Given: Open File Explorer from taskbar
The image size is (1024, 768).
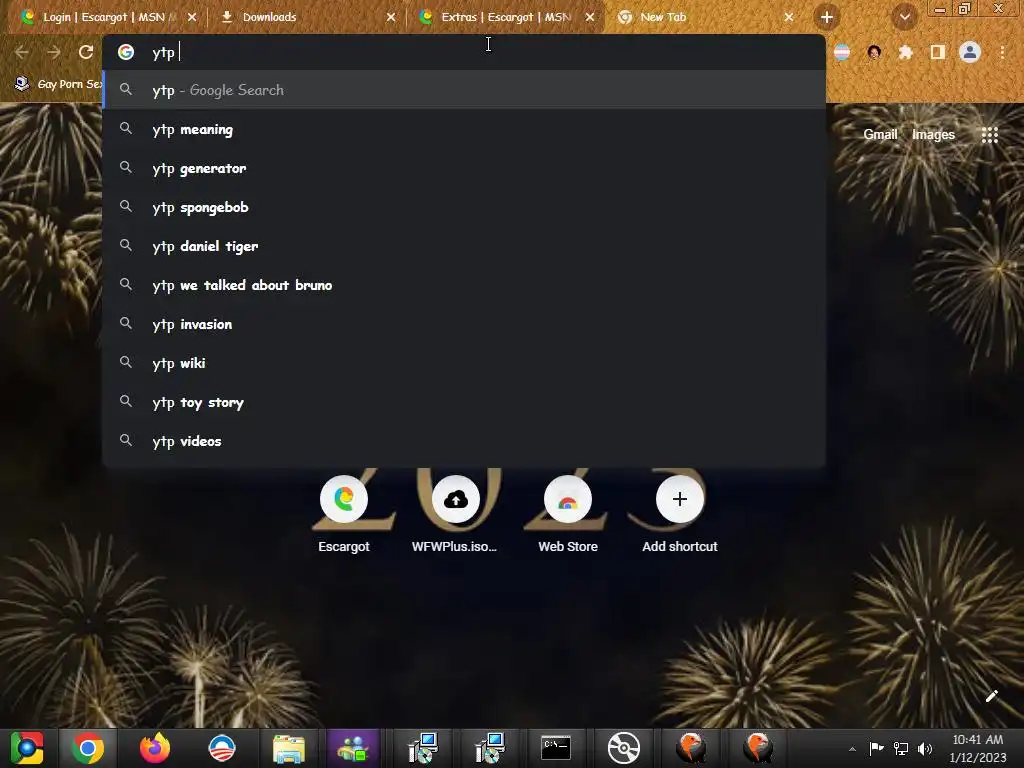Looking at the screenshot, I should tap(288, 748).
